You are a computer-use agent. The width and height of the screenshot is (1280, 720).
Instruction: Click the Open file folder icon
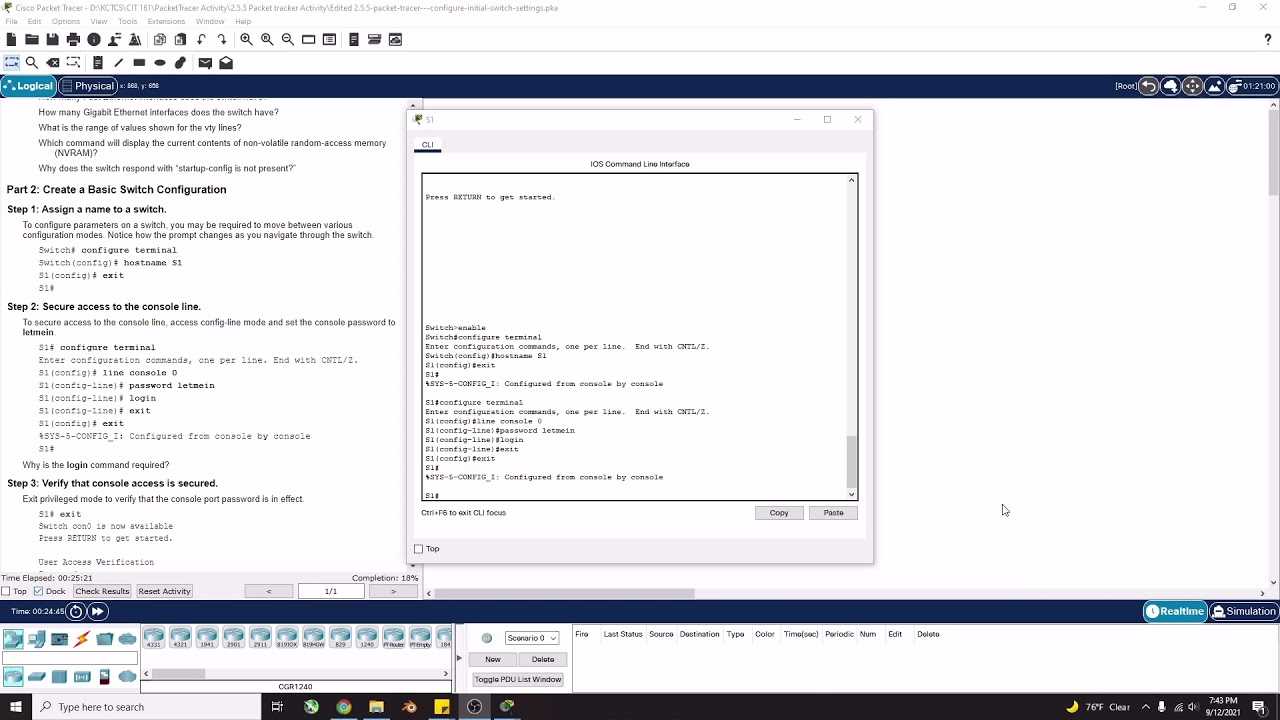point(32,39)
